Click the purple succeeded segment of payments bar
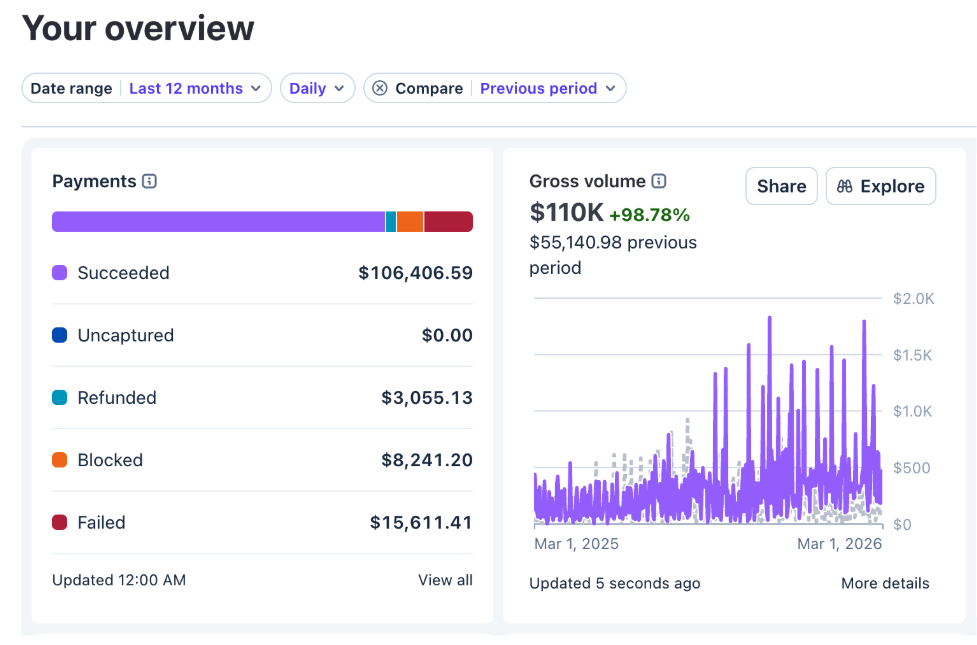Viewport: 977px width, 645px height. click(x=218, y=222)
